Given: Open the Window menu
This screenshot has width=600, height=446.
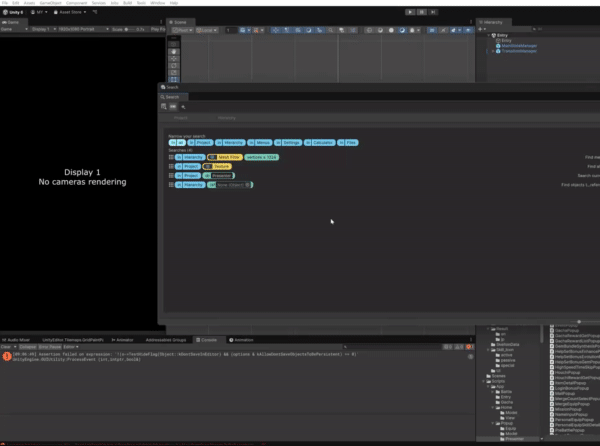Looking at the screenshot, I should (158, 3).
